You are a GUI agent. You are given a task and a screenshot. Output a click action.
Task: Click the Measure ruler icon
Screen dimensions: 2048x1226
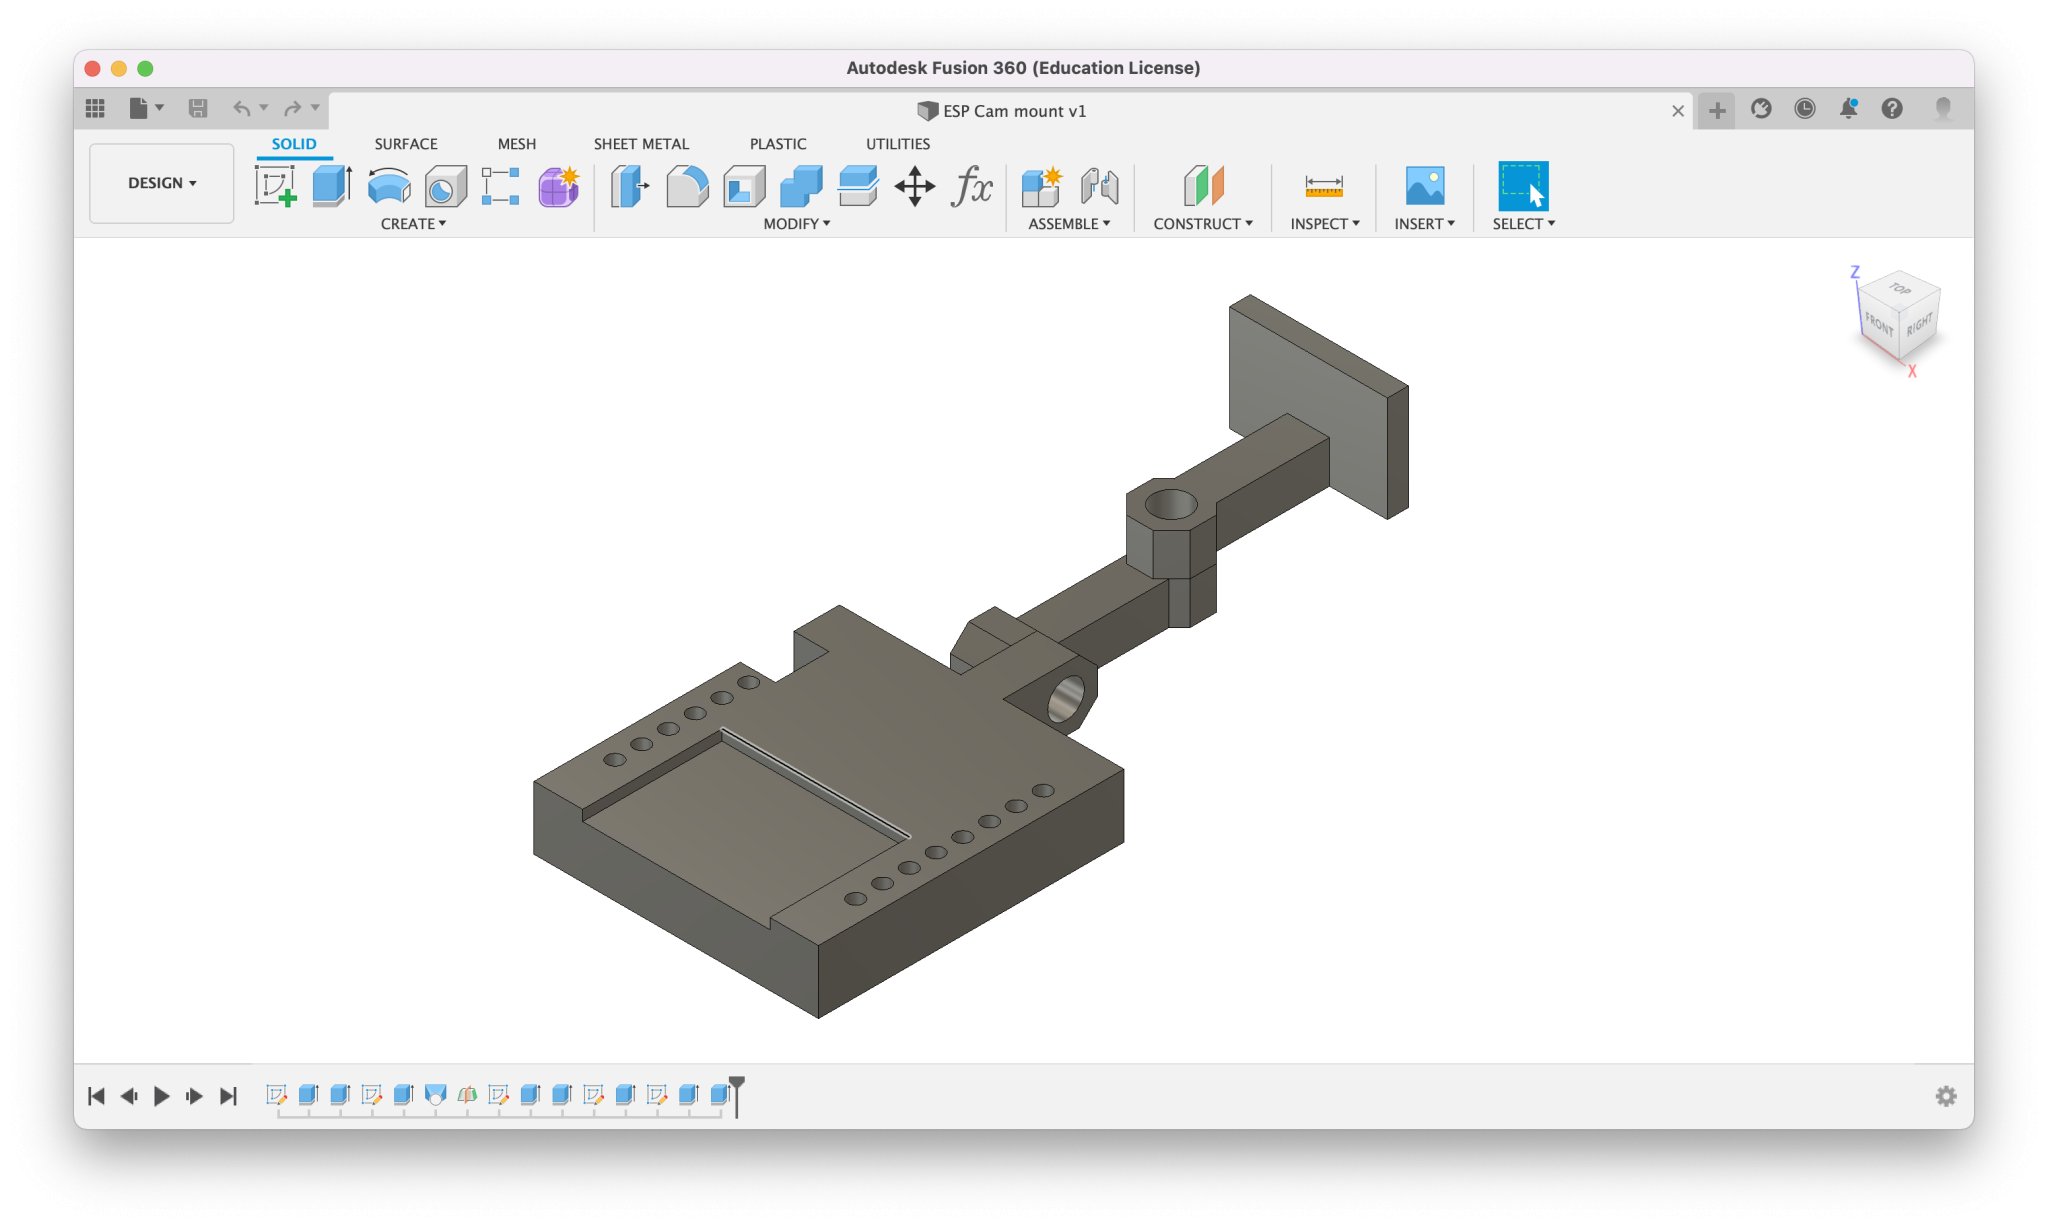(x=1323, y=186)
